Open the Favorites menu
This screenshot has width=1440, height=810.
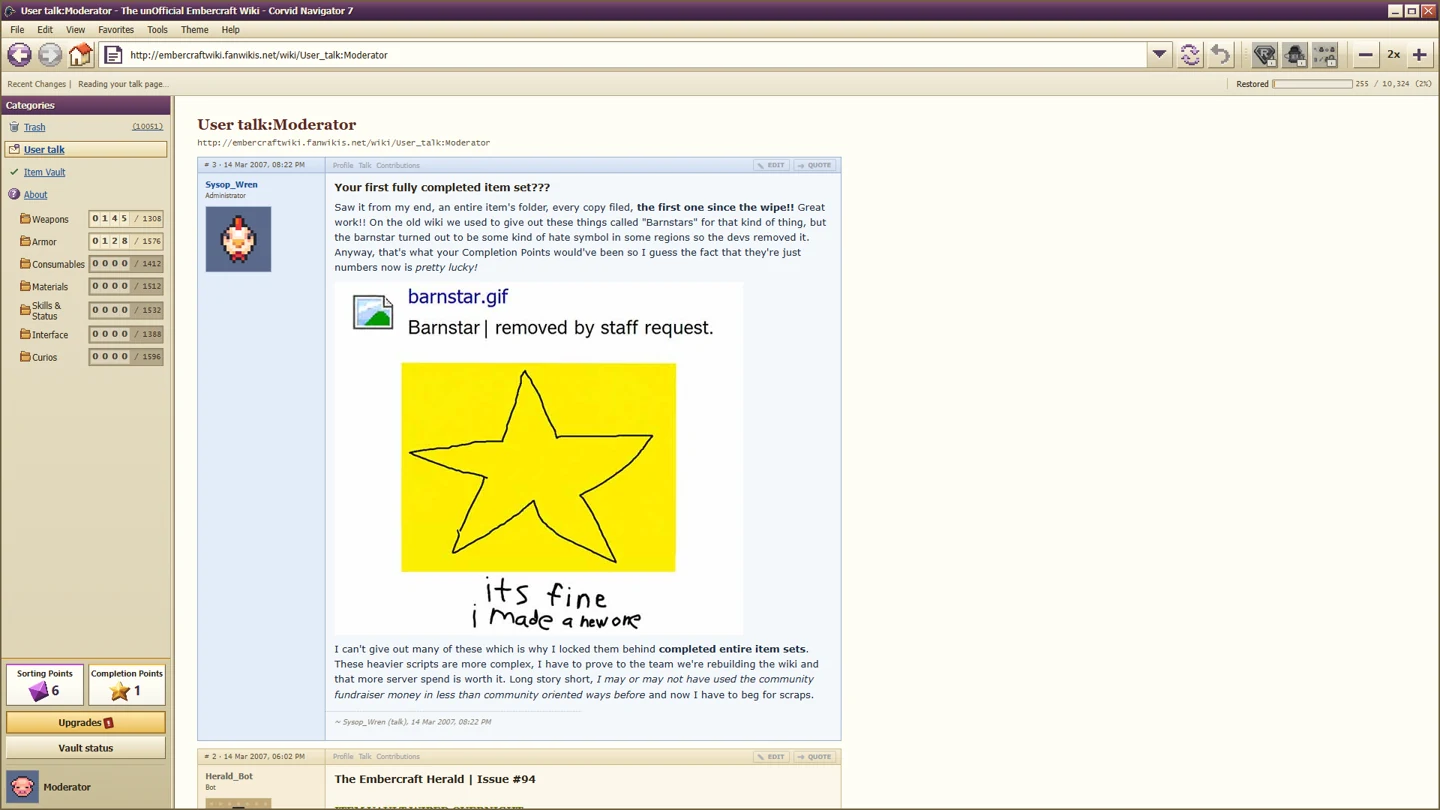pos(116,30)
